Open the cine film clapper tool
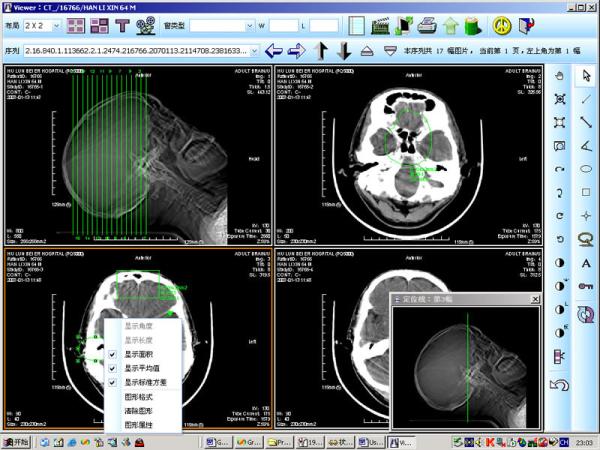This screenshot has height=450, width=600. [380, 26]
